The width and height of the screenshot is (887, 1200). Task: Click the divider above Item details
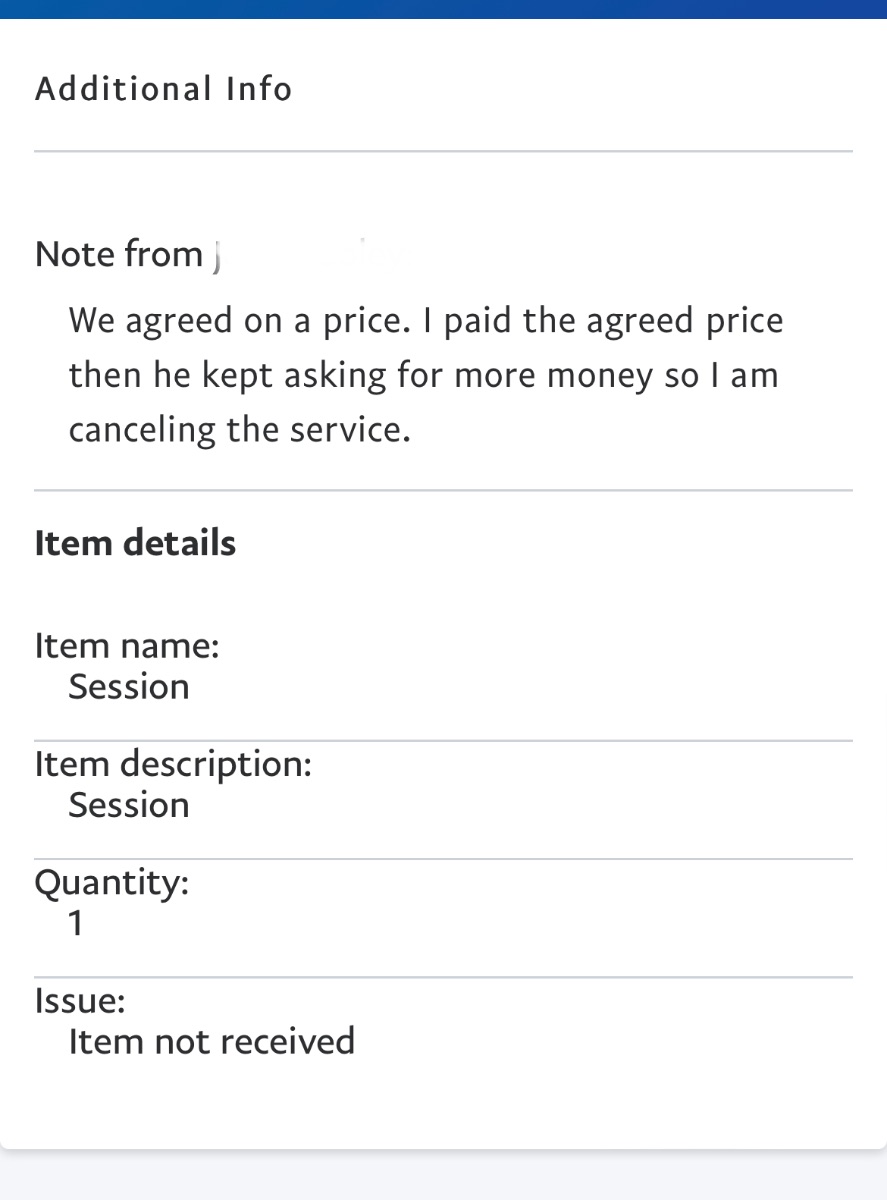pyautogui.click(x=443, y=490)
